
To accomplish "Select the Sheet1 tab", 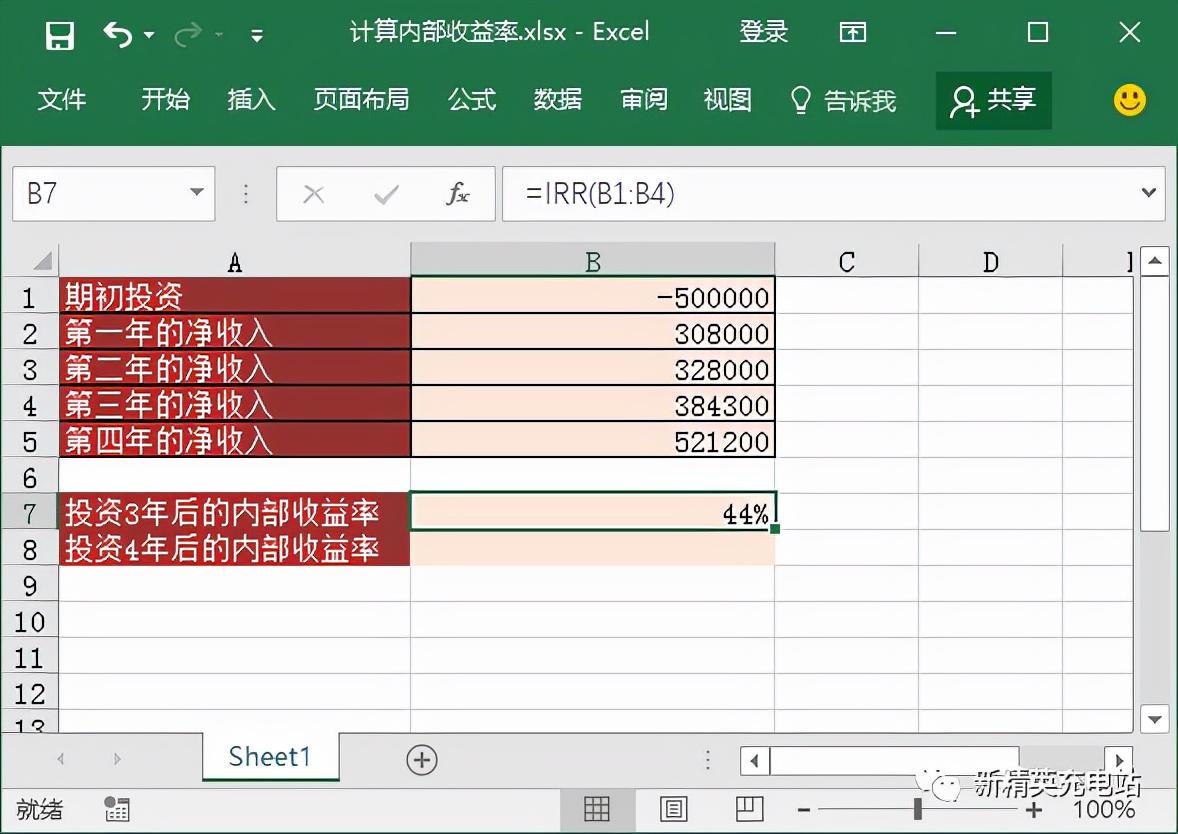I will tap(270, 758).
